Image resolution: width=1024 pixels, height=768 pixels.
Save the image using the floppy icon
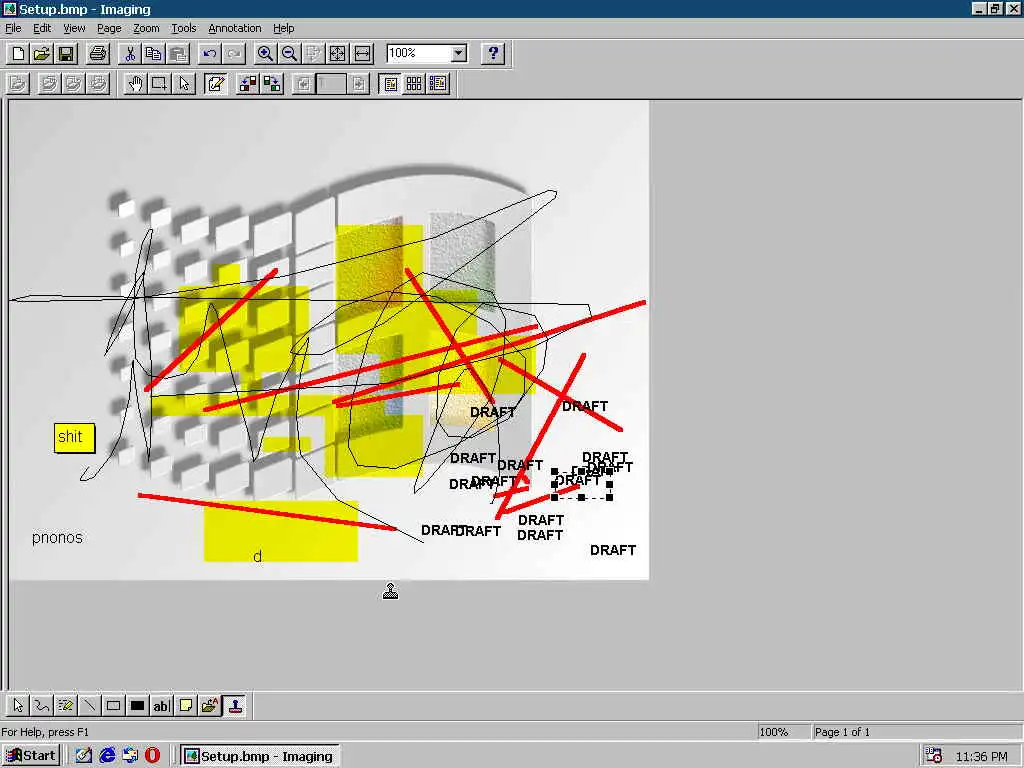pos(66,54)
